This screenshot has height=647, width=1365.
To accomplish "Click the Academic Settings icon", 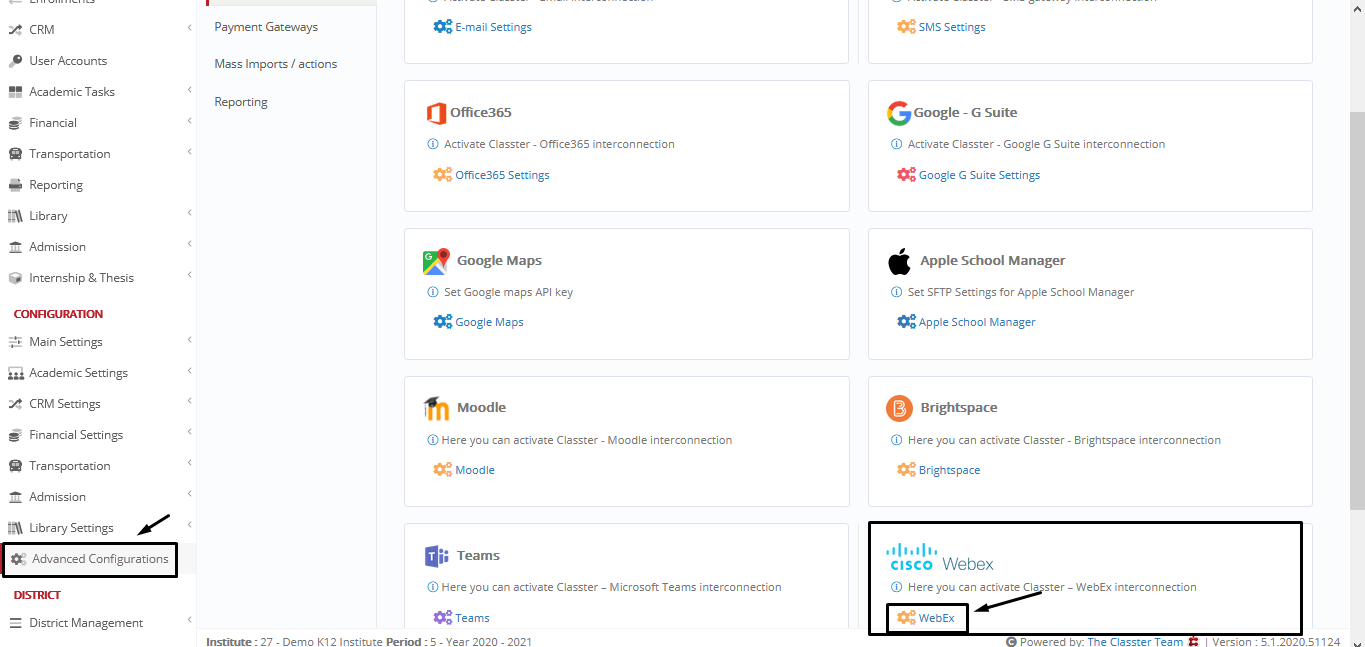I will (15, 373).
